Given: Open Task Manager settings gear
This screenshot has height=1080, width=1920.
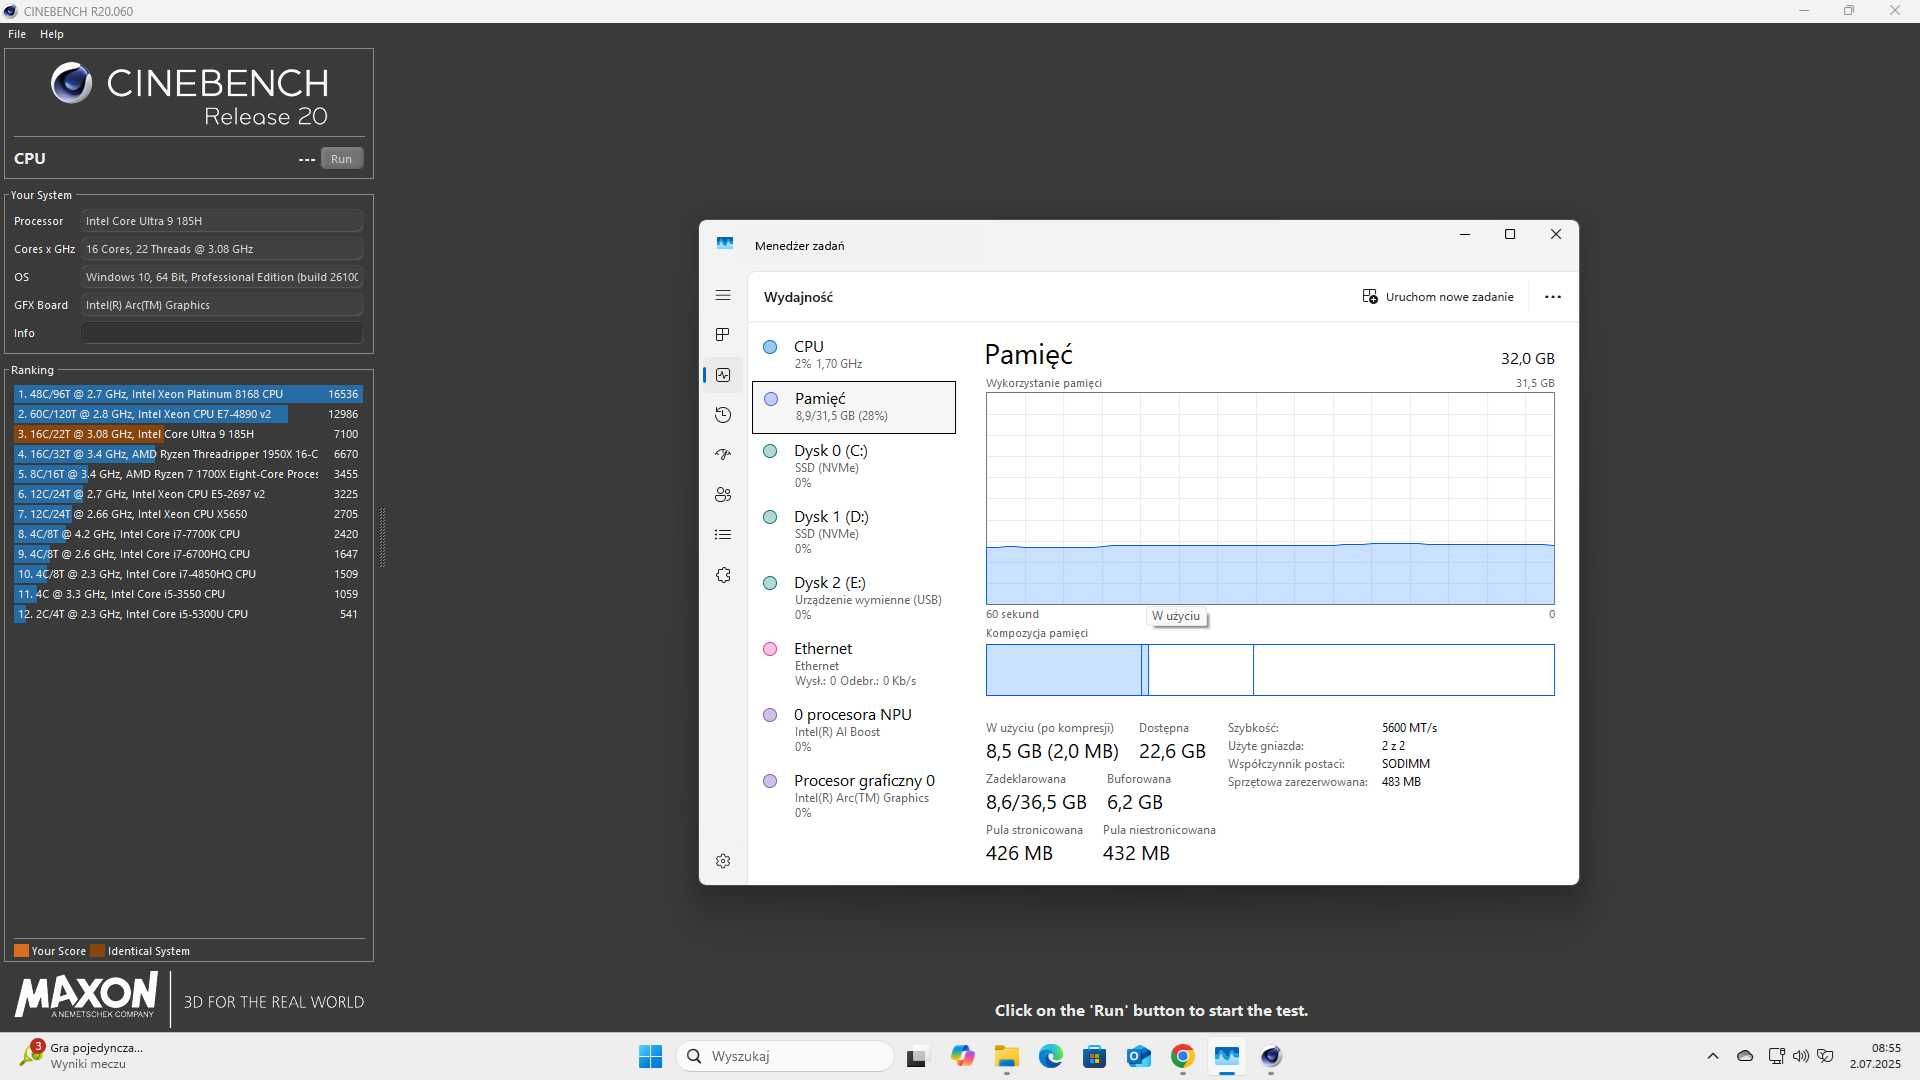Looking at the screenshot, I should 723,861.
